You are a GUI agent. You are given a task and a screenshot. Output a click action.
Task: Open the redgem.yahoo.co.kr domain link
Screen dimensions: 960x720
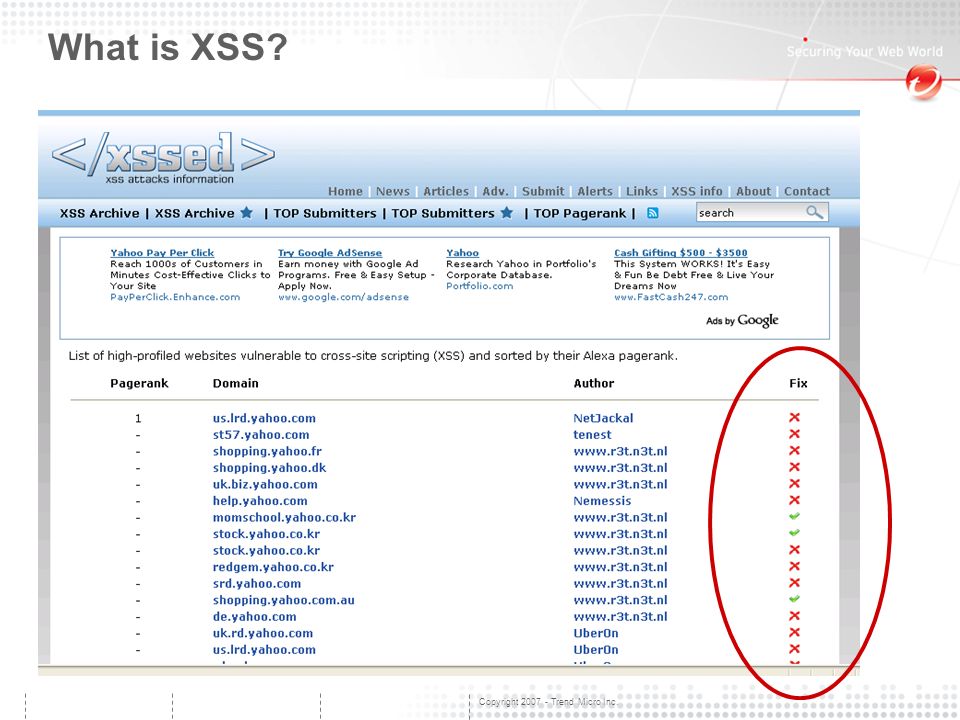(x=273, y=567)
